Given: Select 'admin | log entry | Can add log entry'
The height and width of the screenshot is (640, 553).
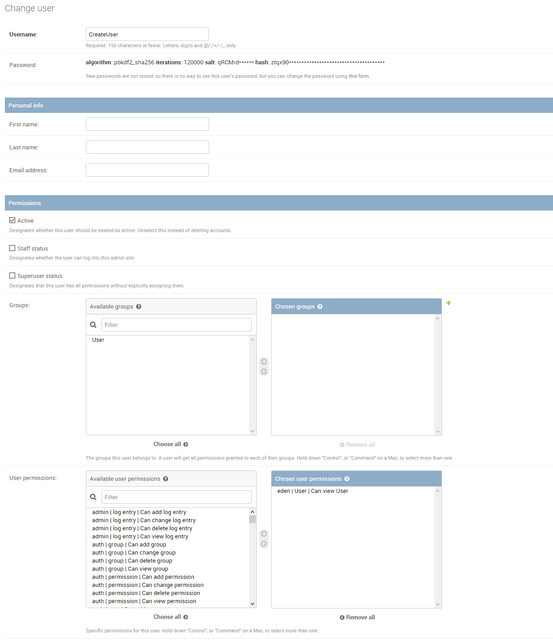Looking at the screenshot, I should tap(139, 512).
